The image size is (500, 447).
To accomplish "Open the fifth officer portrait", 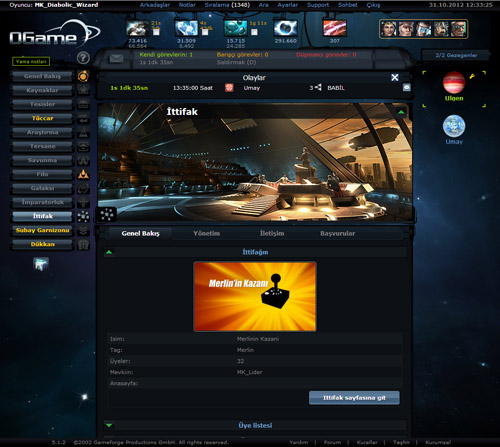I will click(x=458, y=29).
